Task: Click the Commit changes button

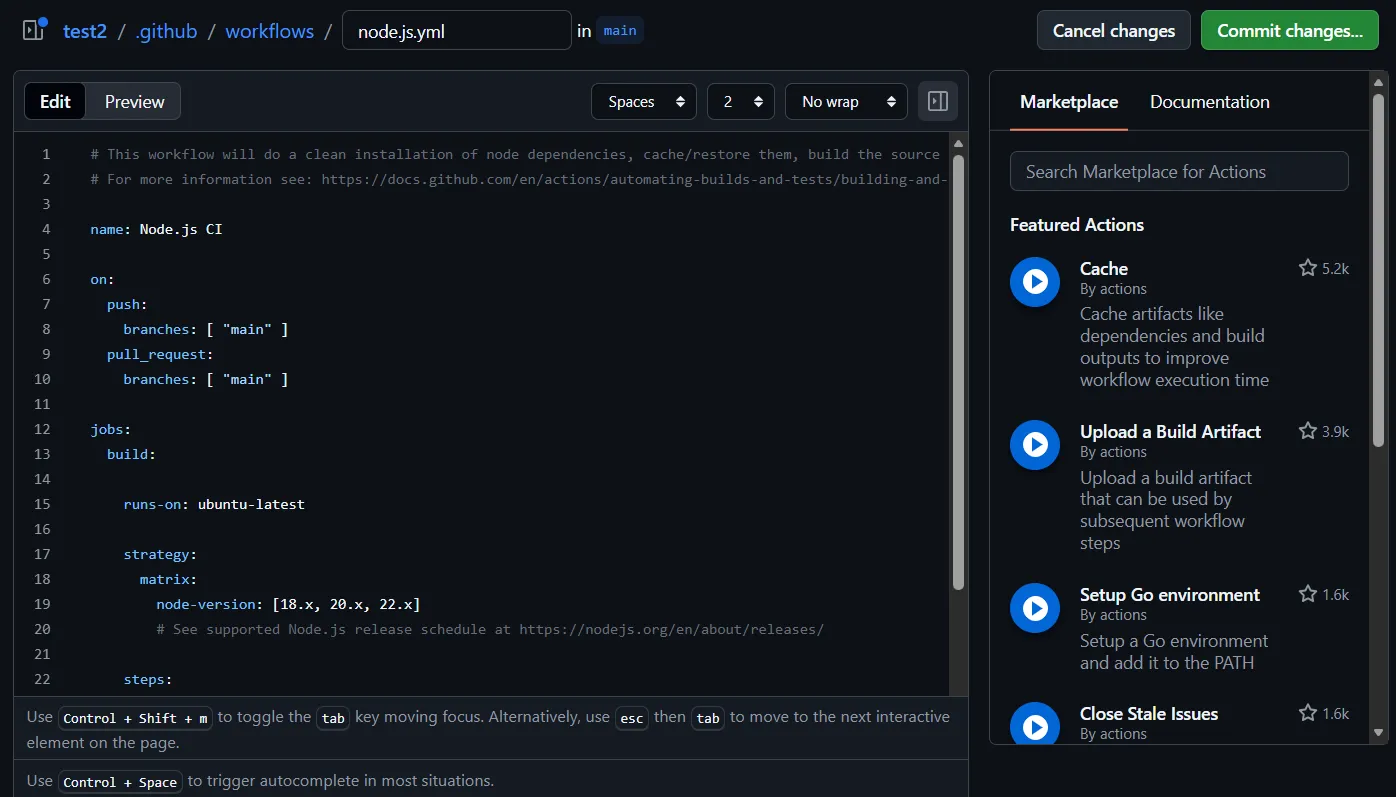Action: click(x=1289, y=30)
